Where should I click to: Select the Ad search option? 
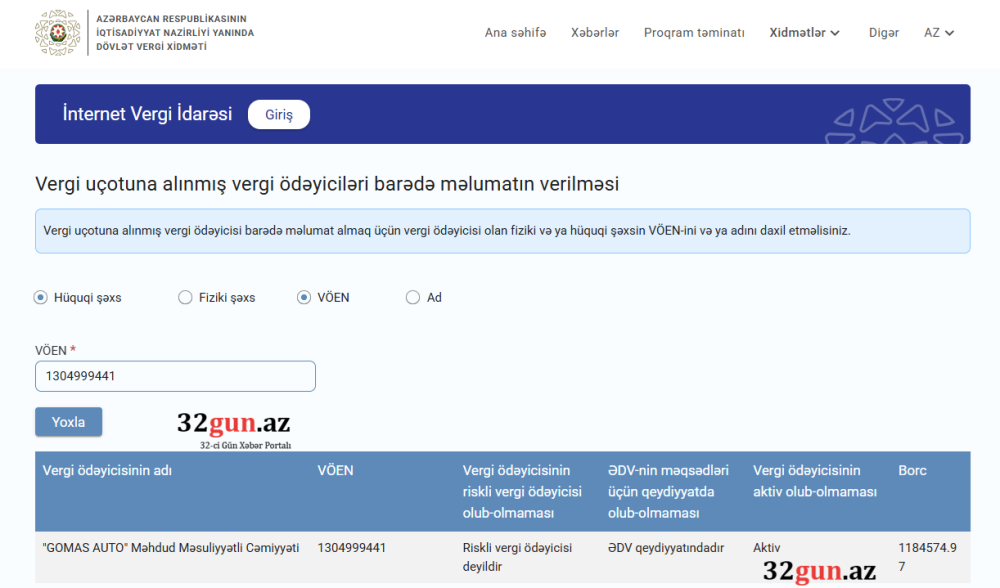point(412,297)
